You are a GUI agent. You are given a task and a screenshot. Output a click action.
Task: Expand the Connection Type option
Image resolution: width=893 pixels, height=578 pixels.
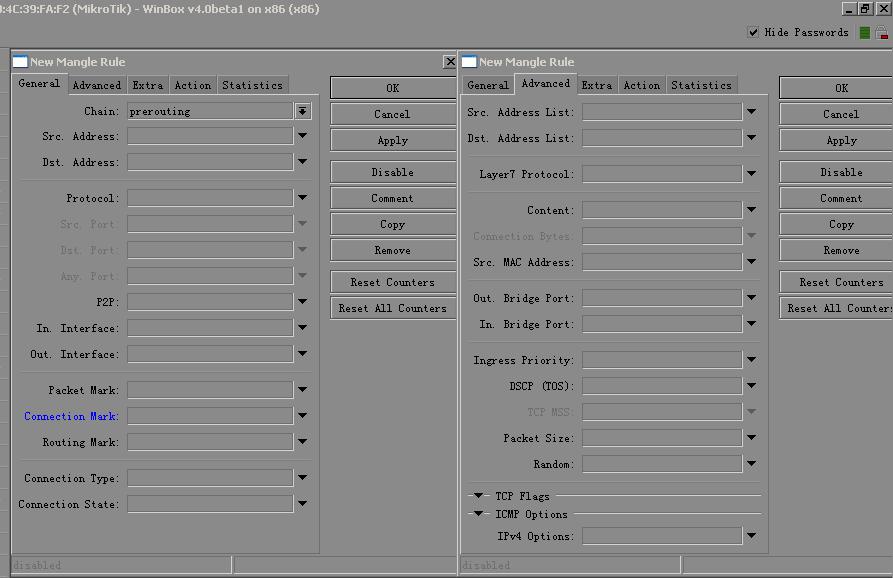coord(302,478)
